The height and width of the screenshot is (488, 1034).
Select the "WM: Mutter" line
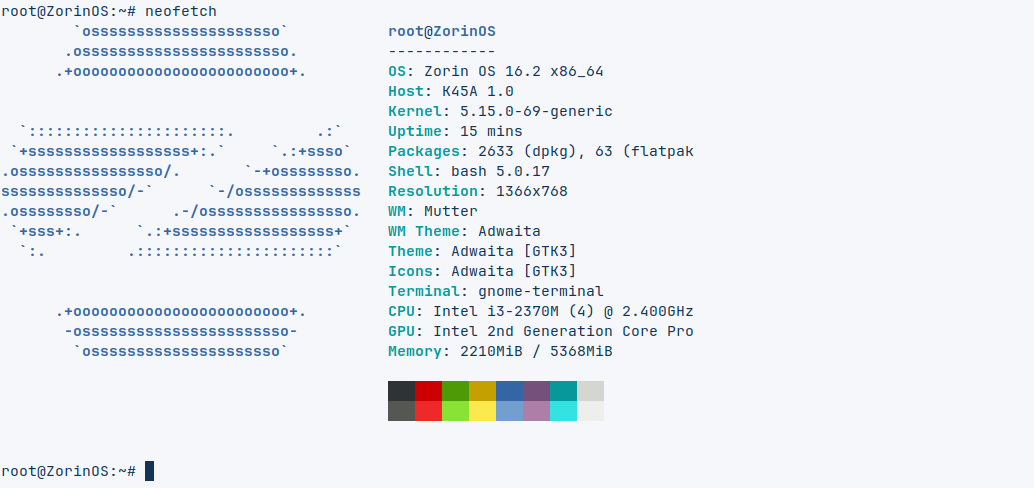(433, 212)
